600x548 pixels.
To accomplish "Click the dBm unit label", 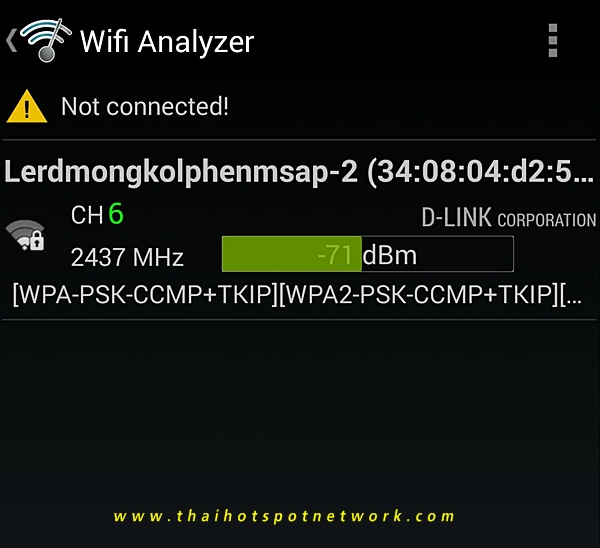I will point(389,255).
